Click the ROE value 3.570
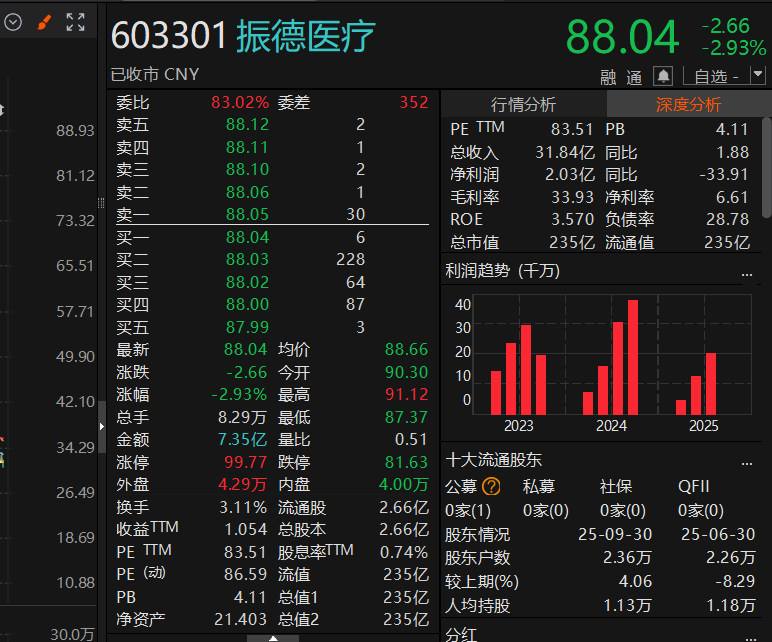Viewport: 772px width, 642px height. pos(572,220)
